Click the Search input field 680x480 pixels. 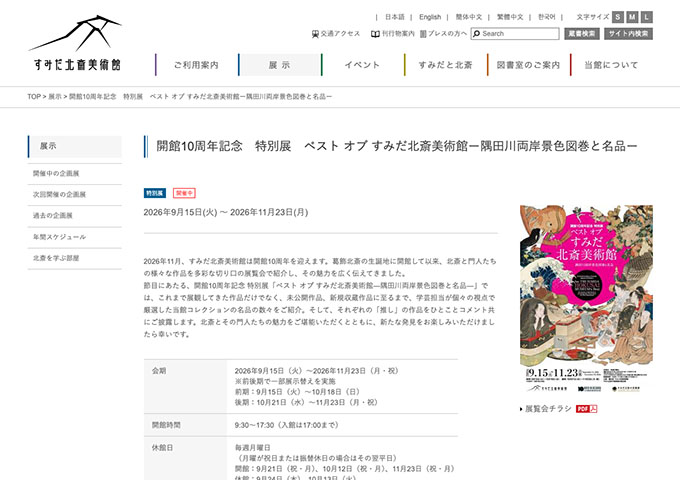pos(515,34)
